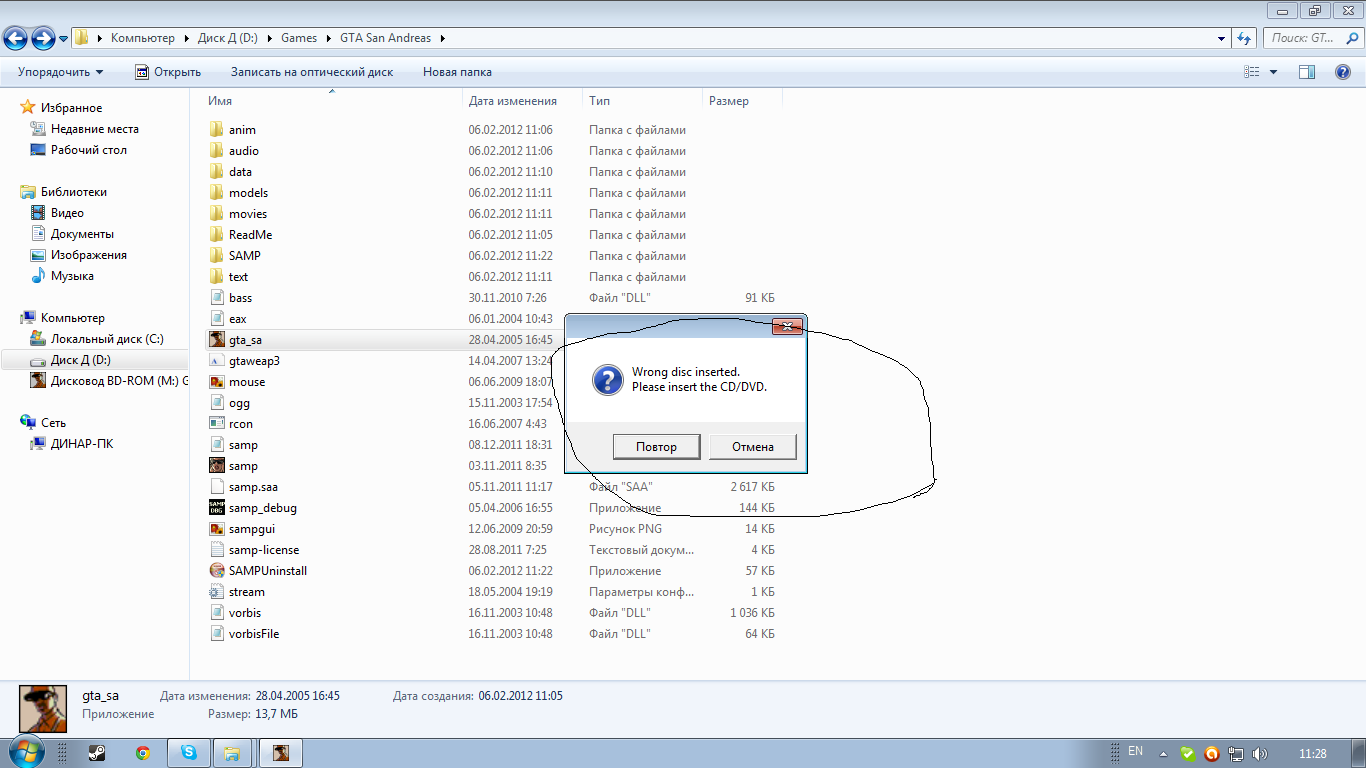Click the Открыть toolbar button

[x=168, y=72]
